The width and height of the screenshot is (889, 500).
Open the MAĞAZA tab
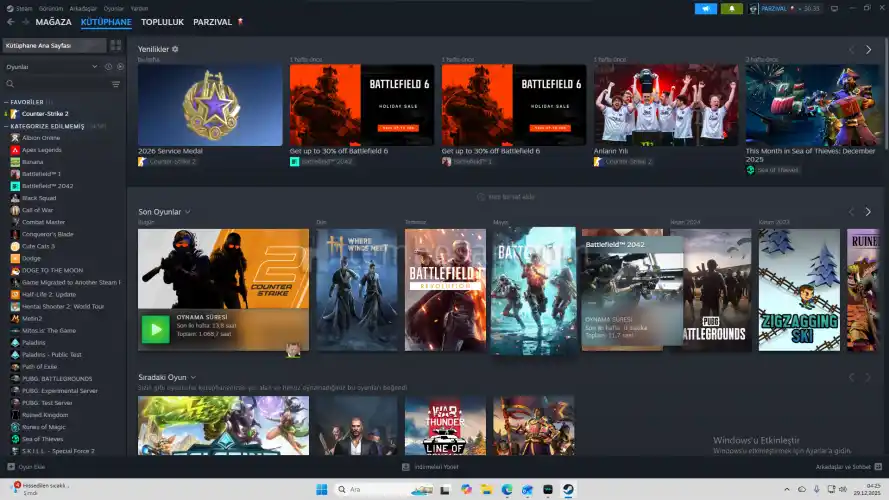pos(53,21)
